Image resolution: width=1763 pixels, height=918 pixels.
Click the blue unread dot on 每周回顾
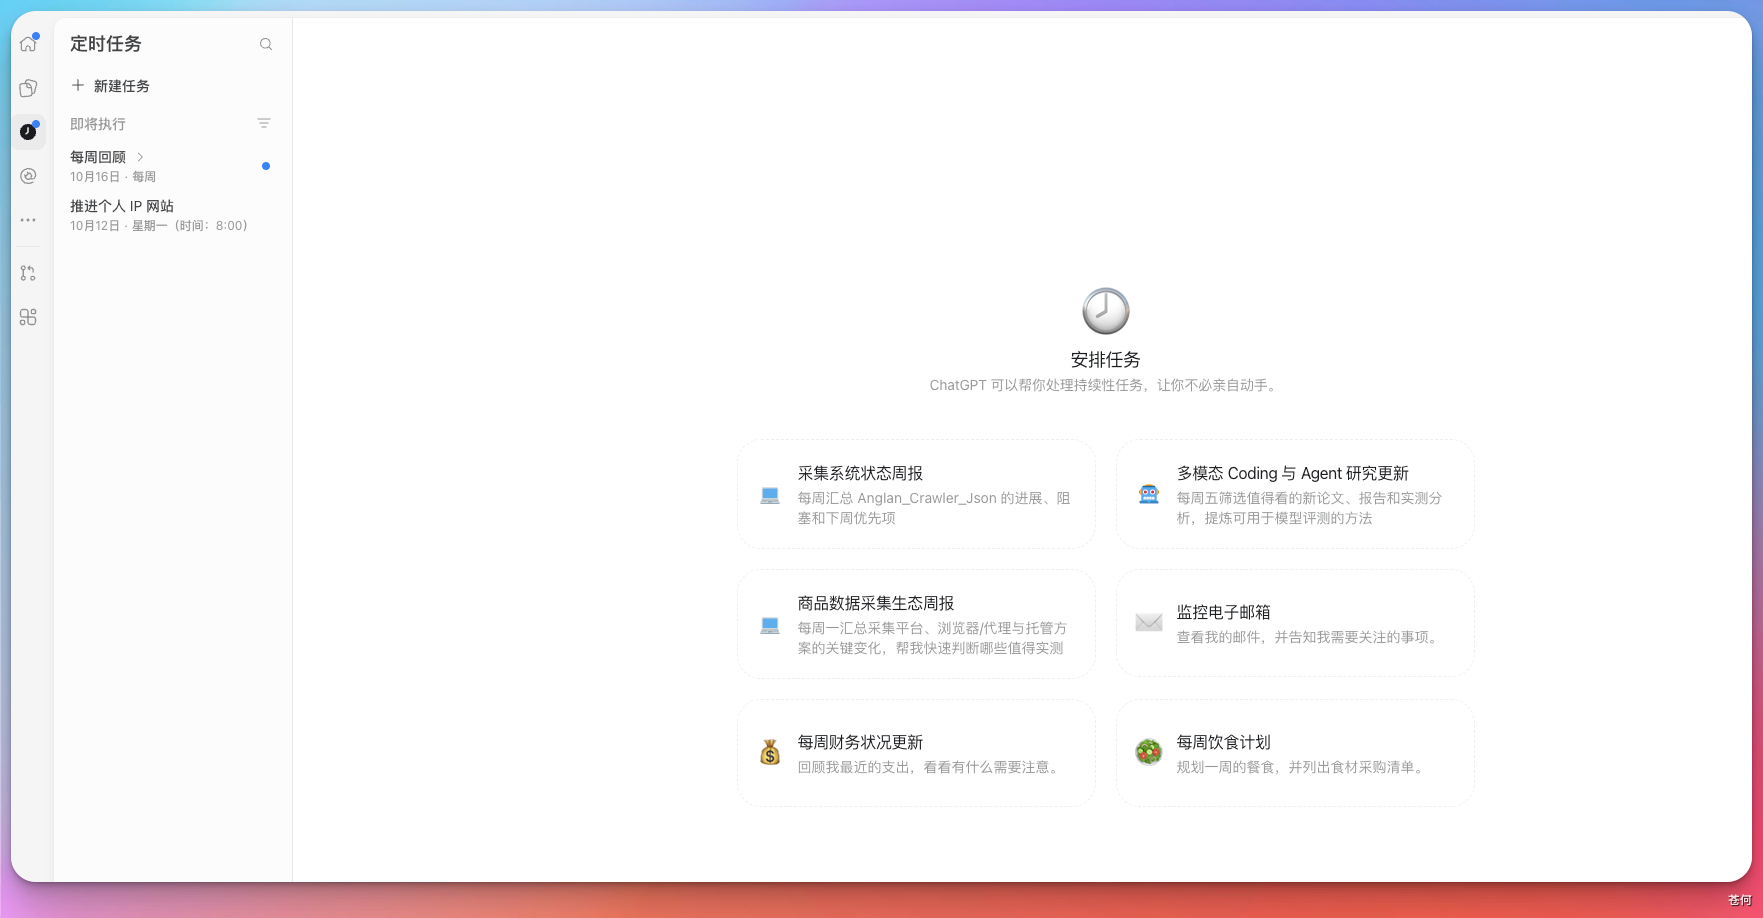(x=266, y=166)
